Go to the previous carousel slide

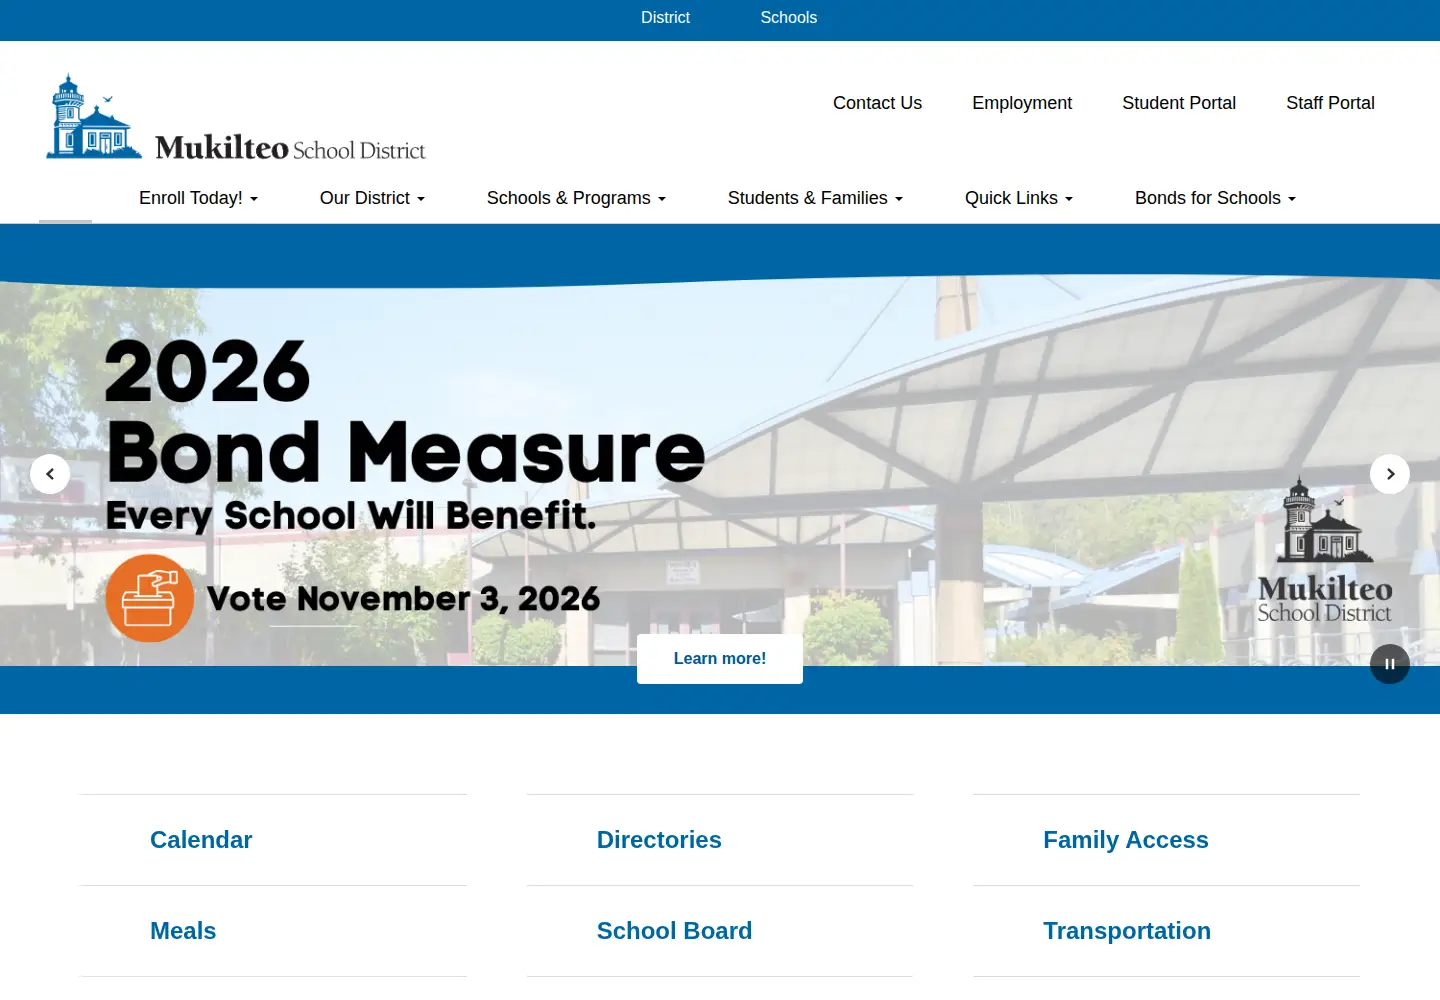(x=50, y=474)
